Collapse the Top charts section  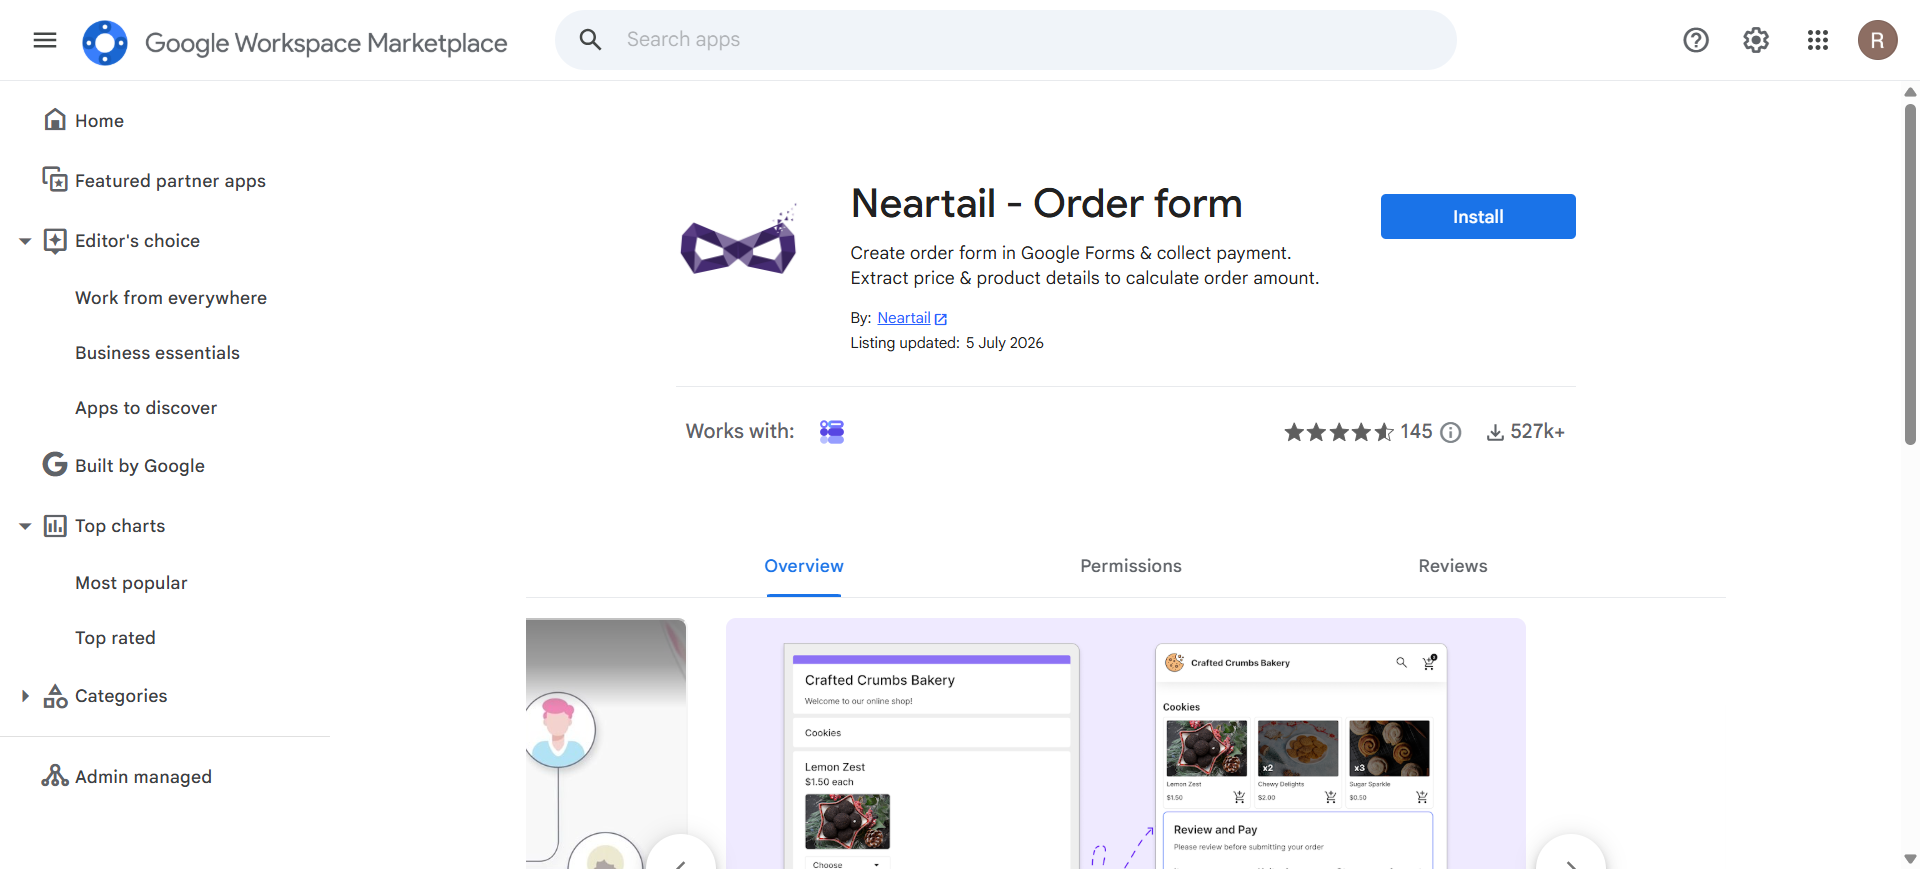(25, 526)
